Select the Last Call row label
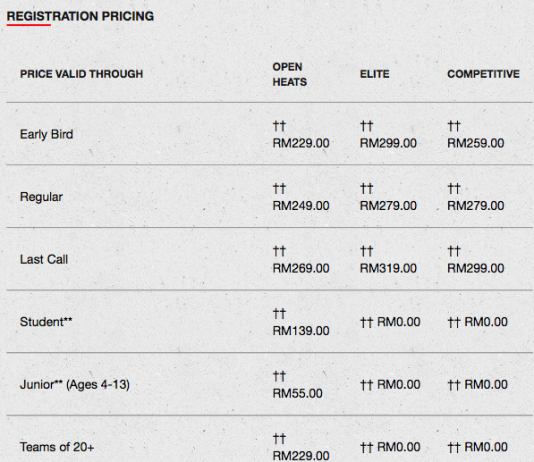 44,259
